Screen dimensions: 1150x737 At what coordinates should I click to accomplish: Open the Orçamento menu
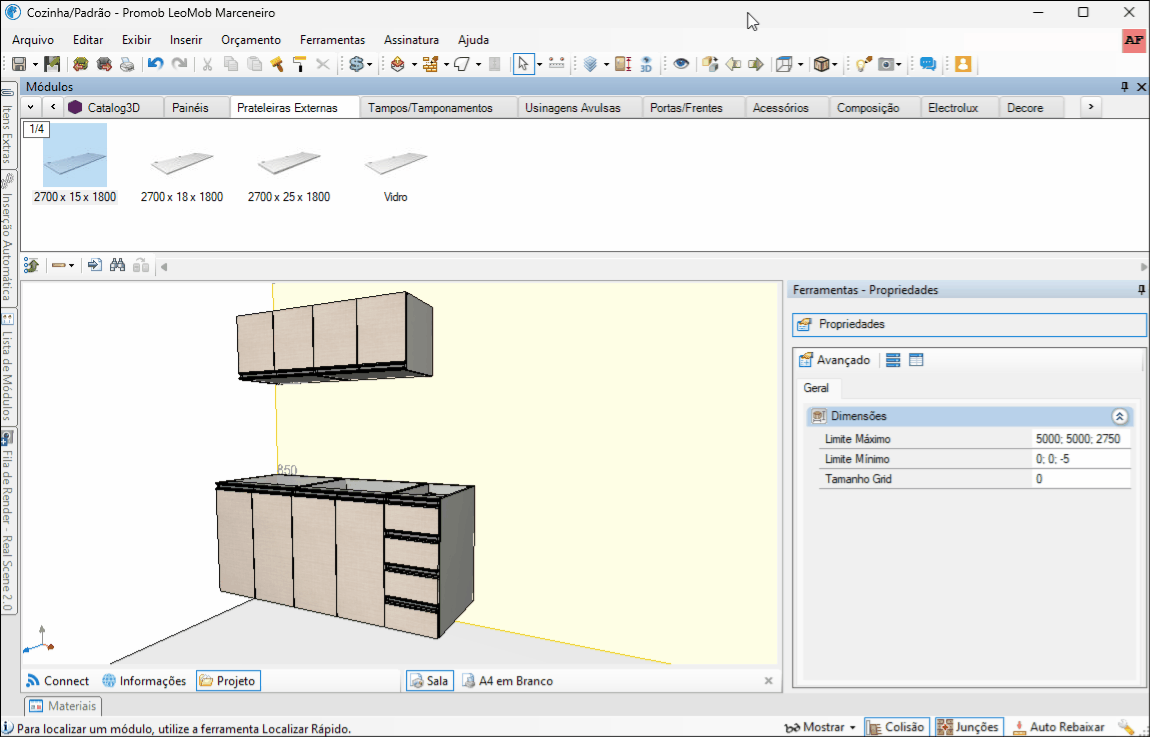(x=251, y=40)
